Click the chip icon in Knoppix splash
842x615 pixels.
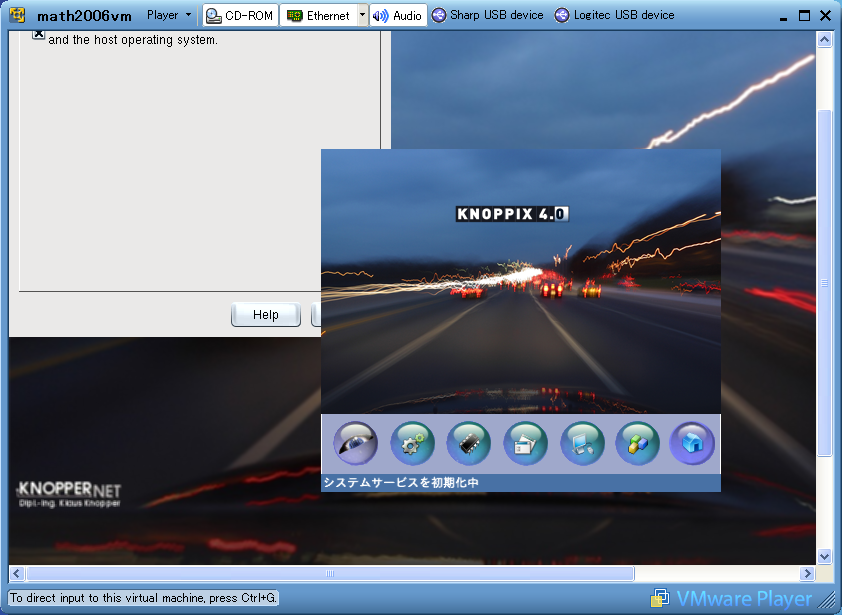[x=468, y=443]
